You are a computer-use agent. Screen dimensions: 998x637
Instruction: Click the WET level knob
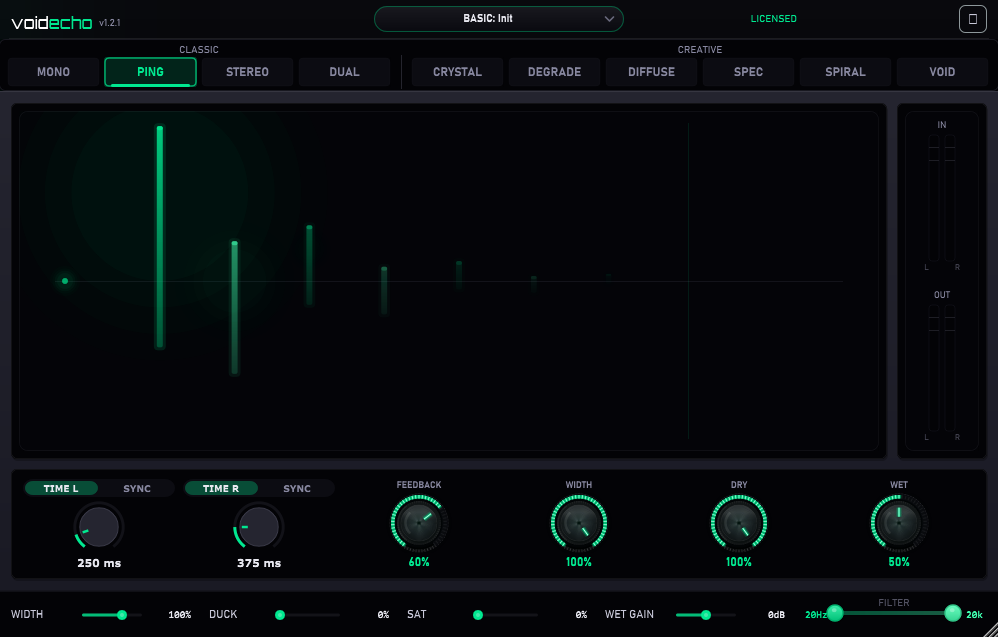point(897,523)
